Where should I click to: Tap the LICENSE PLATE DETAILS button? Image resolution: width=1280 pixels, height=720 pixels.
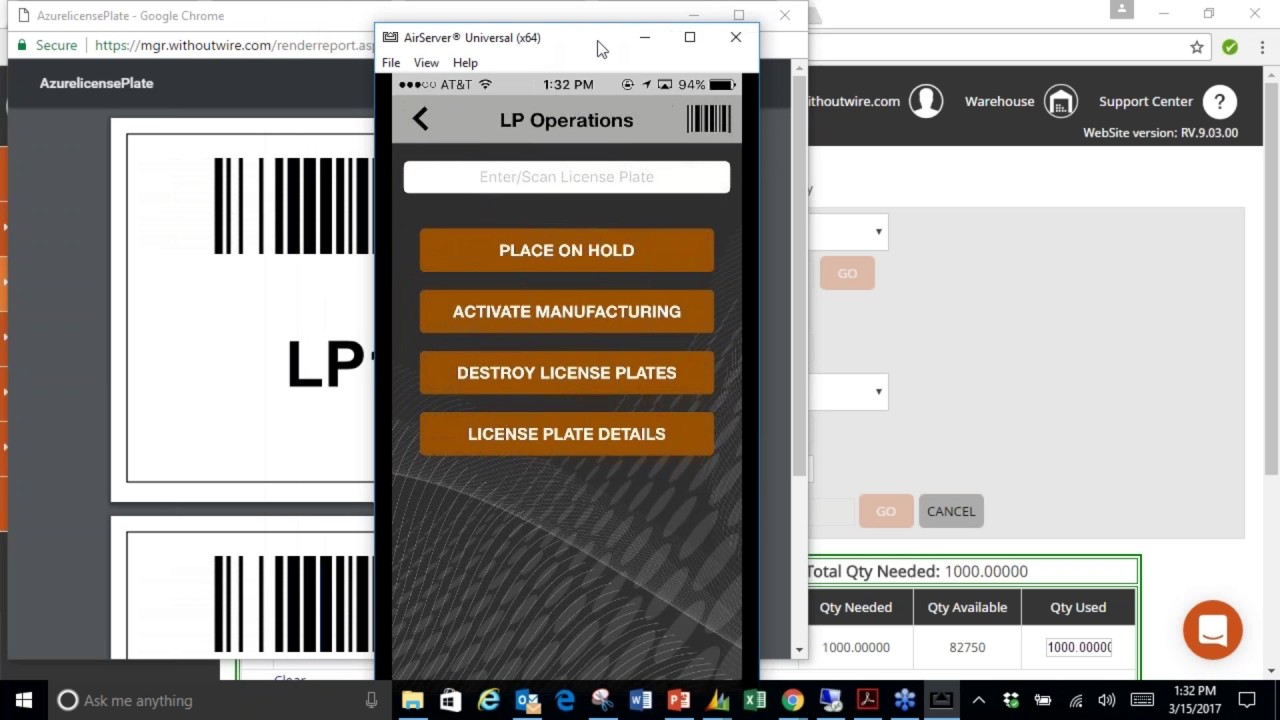click(x=566, y=434)
